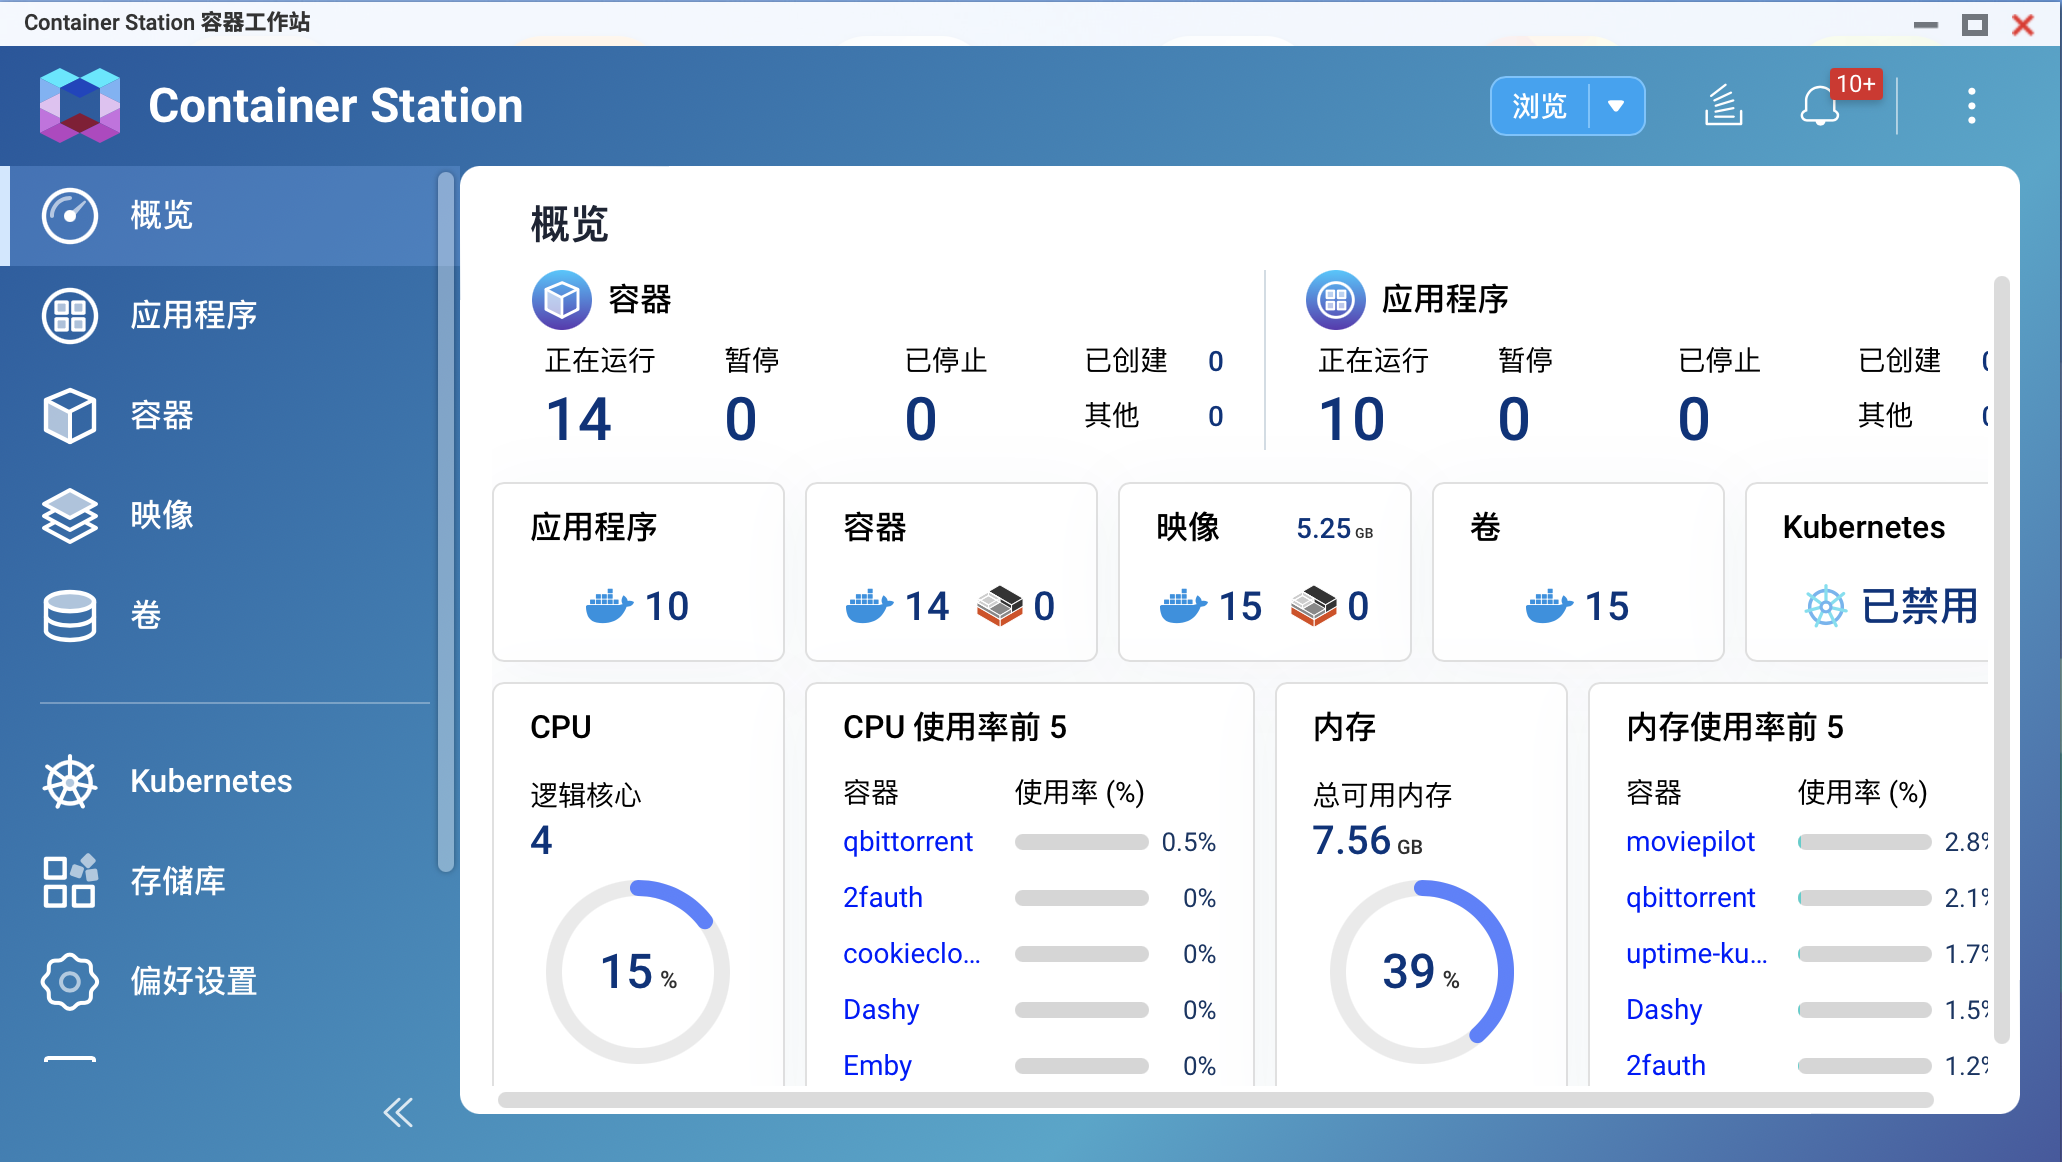This screenshot has width=2062, height=1162.
Task: Click the memory 39% usage gauge
Action: pos(1420,971)
